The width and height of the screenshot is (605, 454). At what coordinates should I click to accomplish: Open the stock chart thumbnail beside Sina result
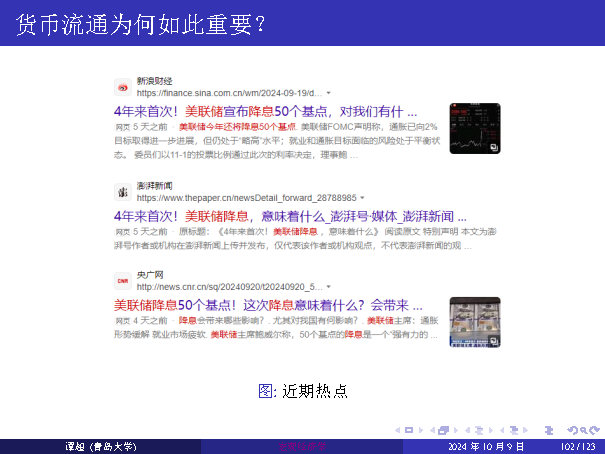[474, 129]
